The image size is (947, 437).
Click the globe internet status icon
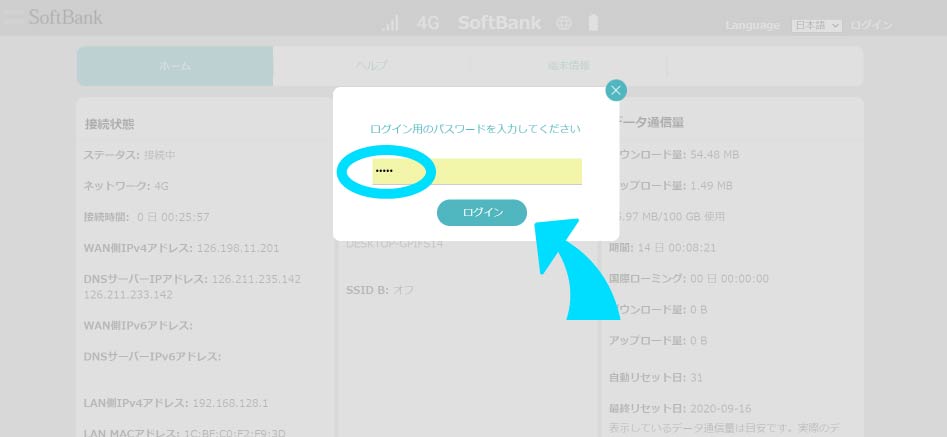[x=564, y=23]
